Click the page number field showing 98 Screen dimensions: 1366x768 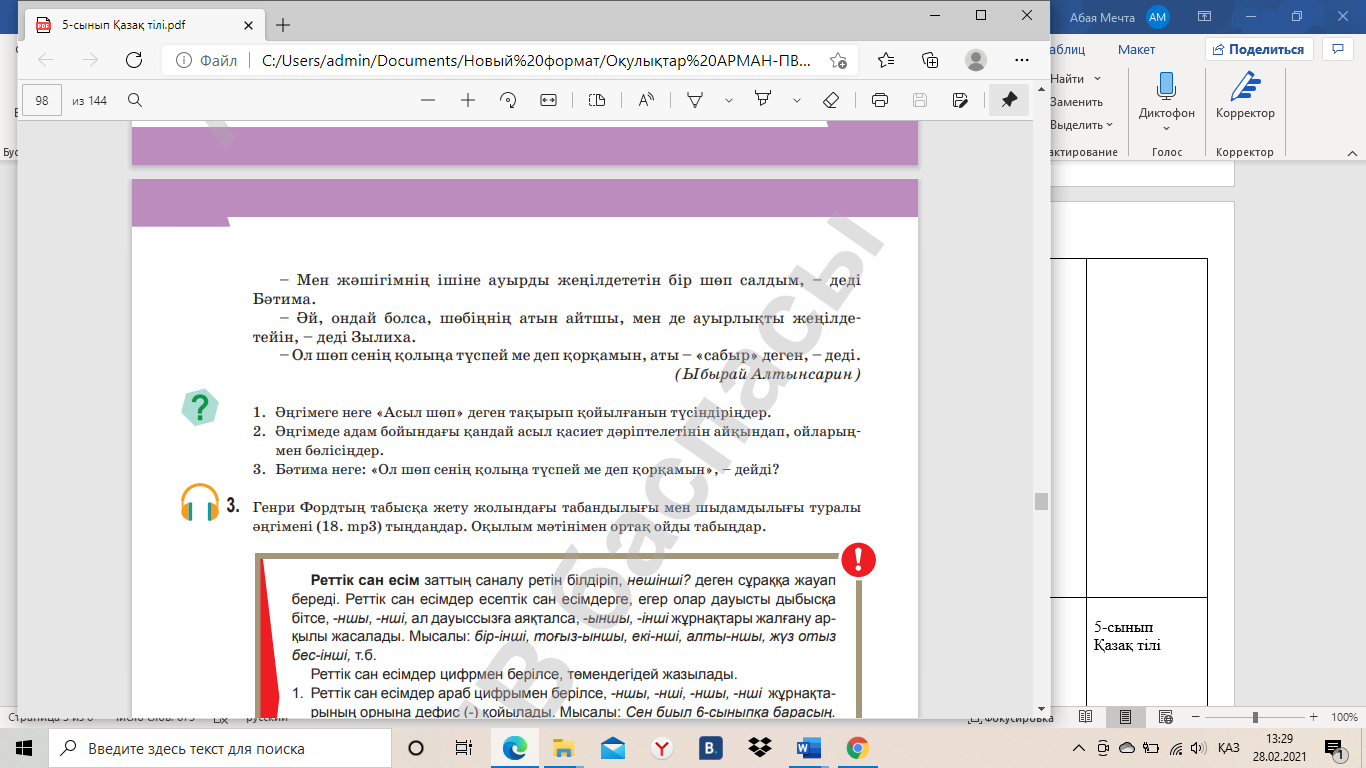click(42, 100)
